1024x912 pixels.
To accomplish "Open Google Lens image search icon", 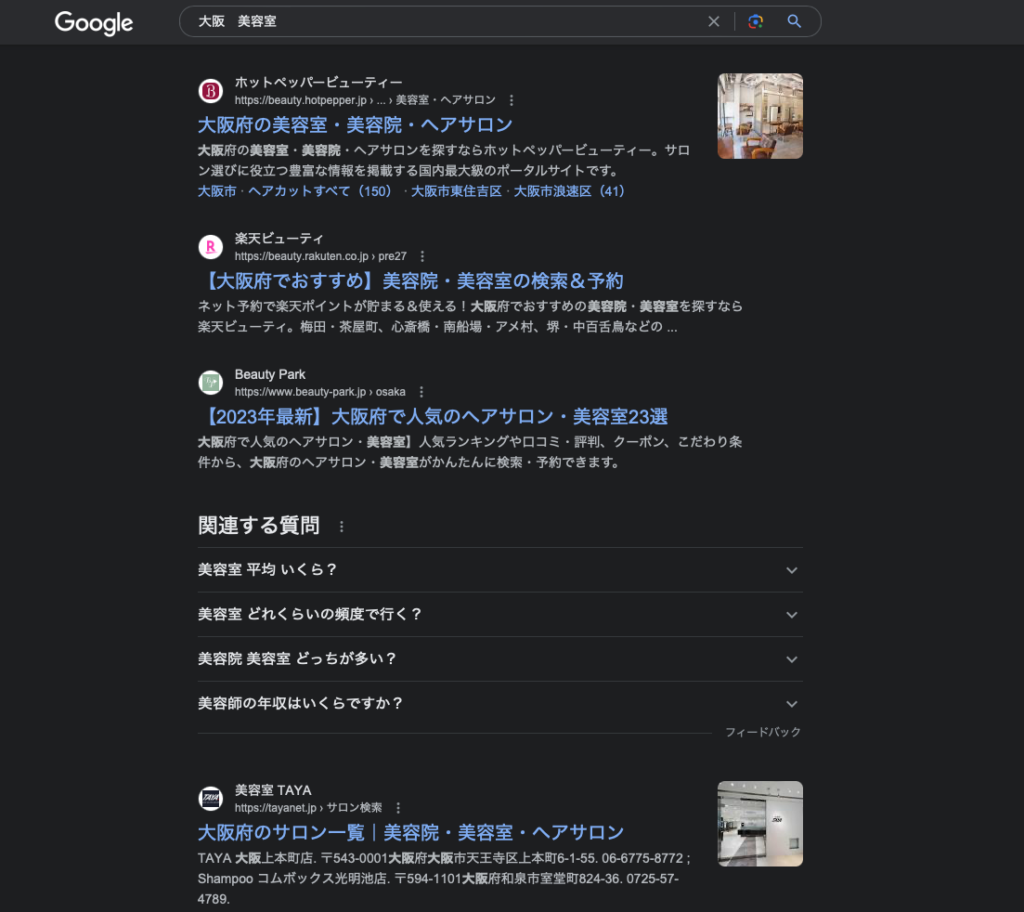I will pyautogui.click(x=756, y=22).
